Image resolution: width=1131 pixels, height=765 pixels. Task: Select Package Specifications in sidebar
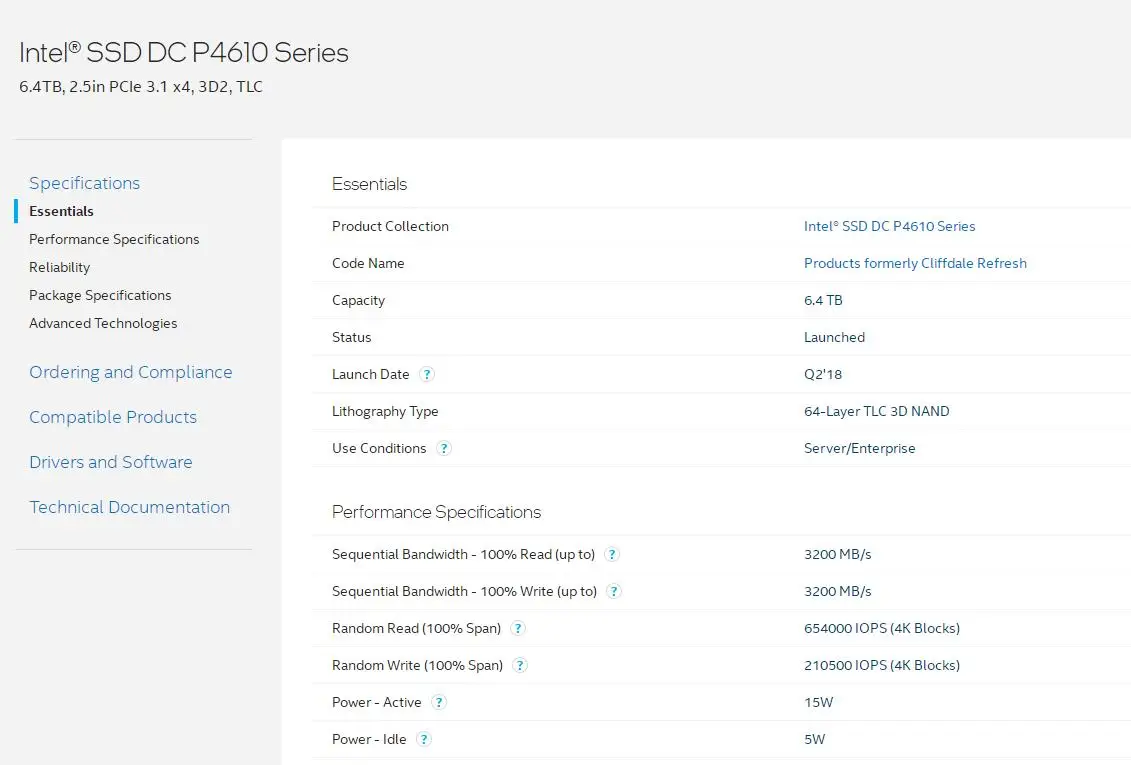pos(100,296)
